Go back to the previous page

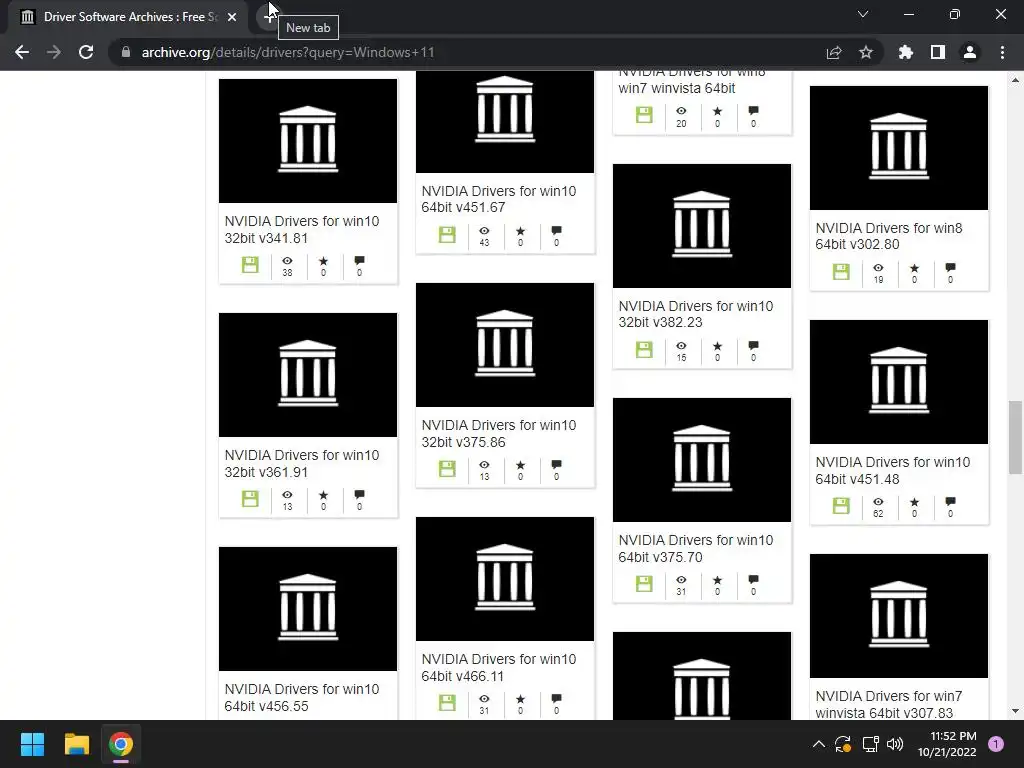(22, 52)
